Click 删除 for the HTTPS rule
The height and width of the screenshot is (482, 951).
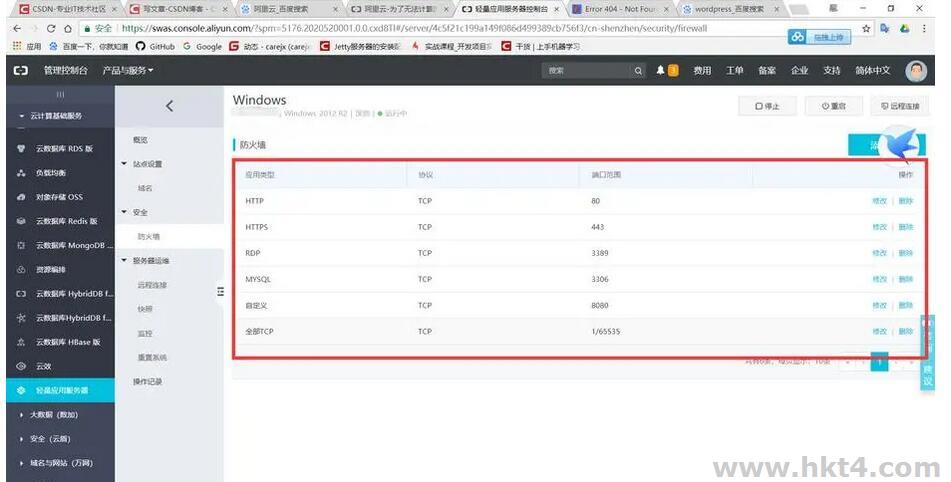pos(906,227)
